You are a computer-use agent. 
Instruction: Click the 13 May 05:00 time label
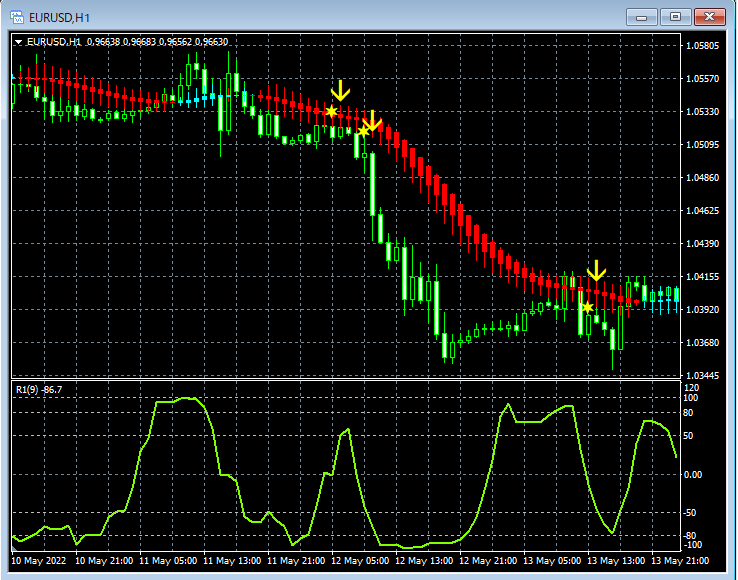click(x=552, y=561)
